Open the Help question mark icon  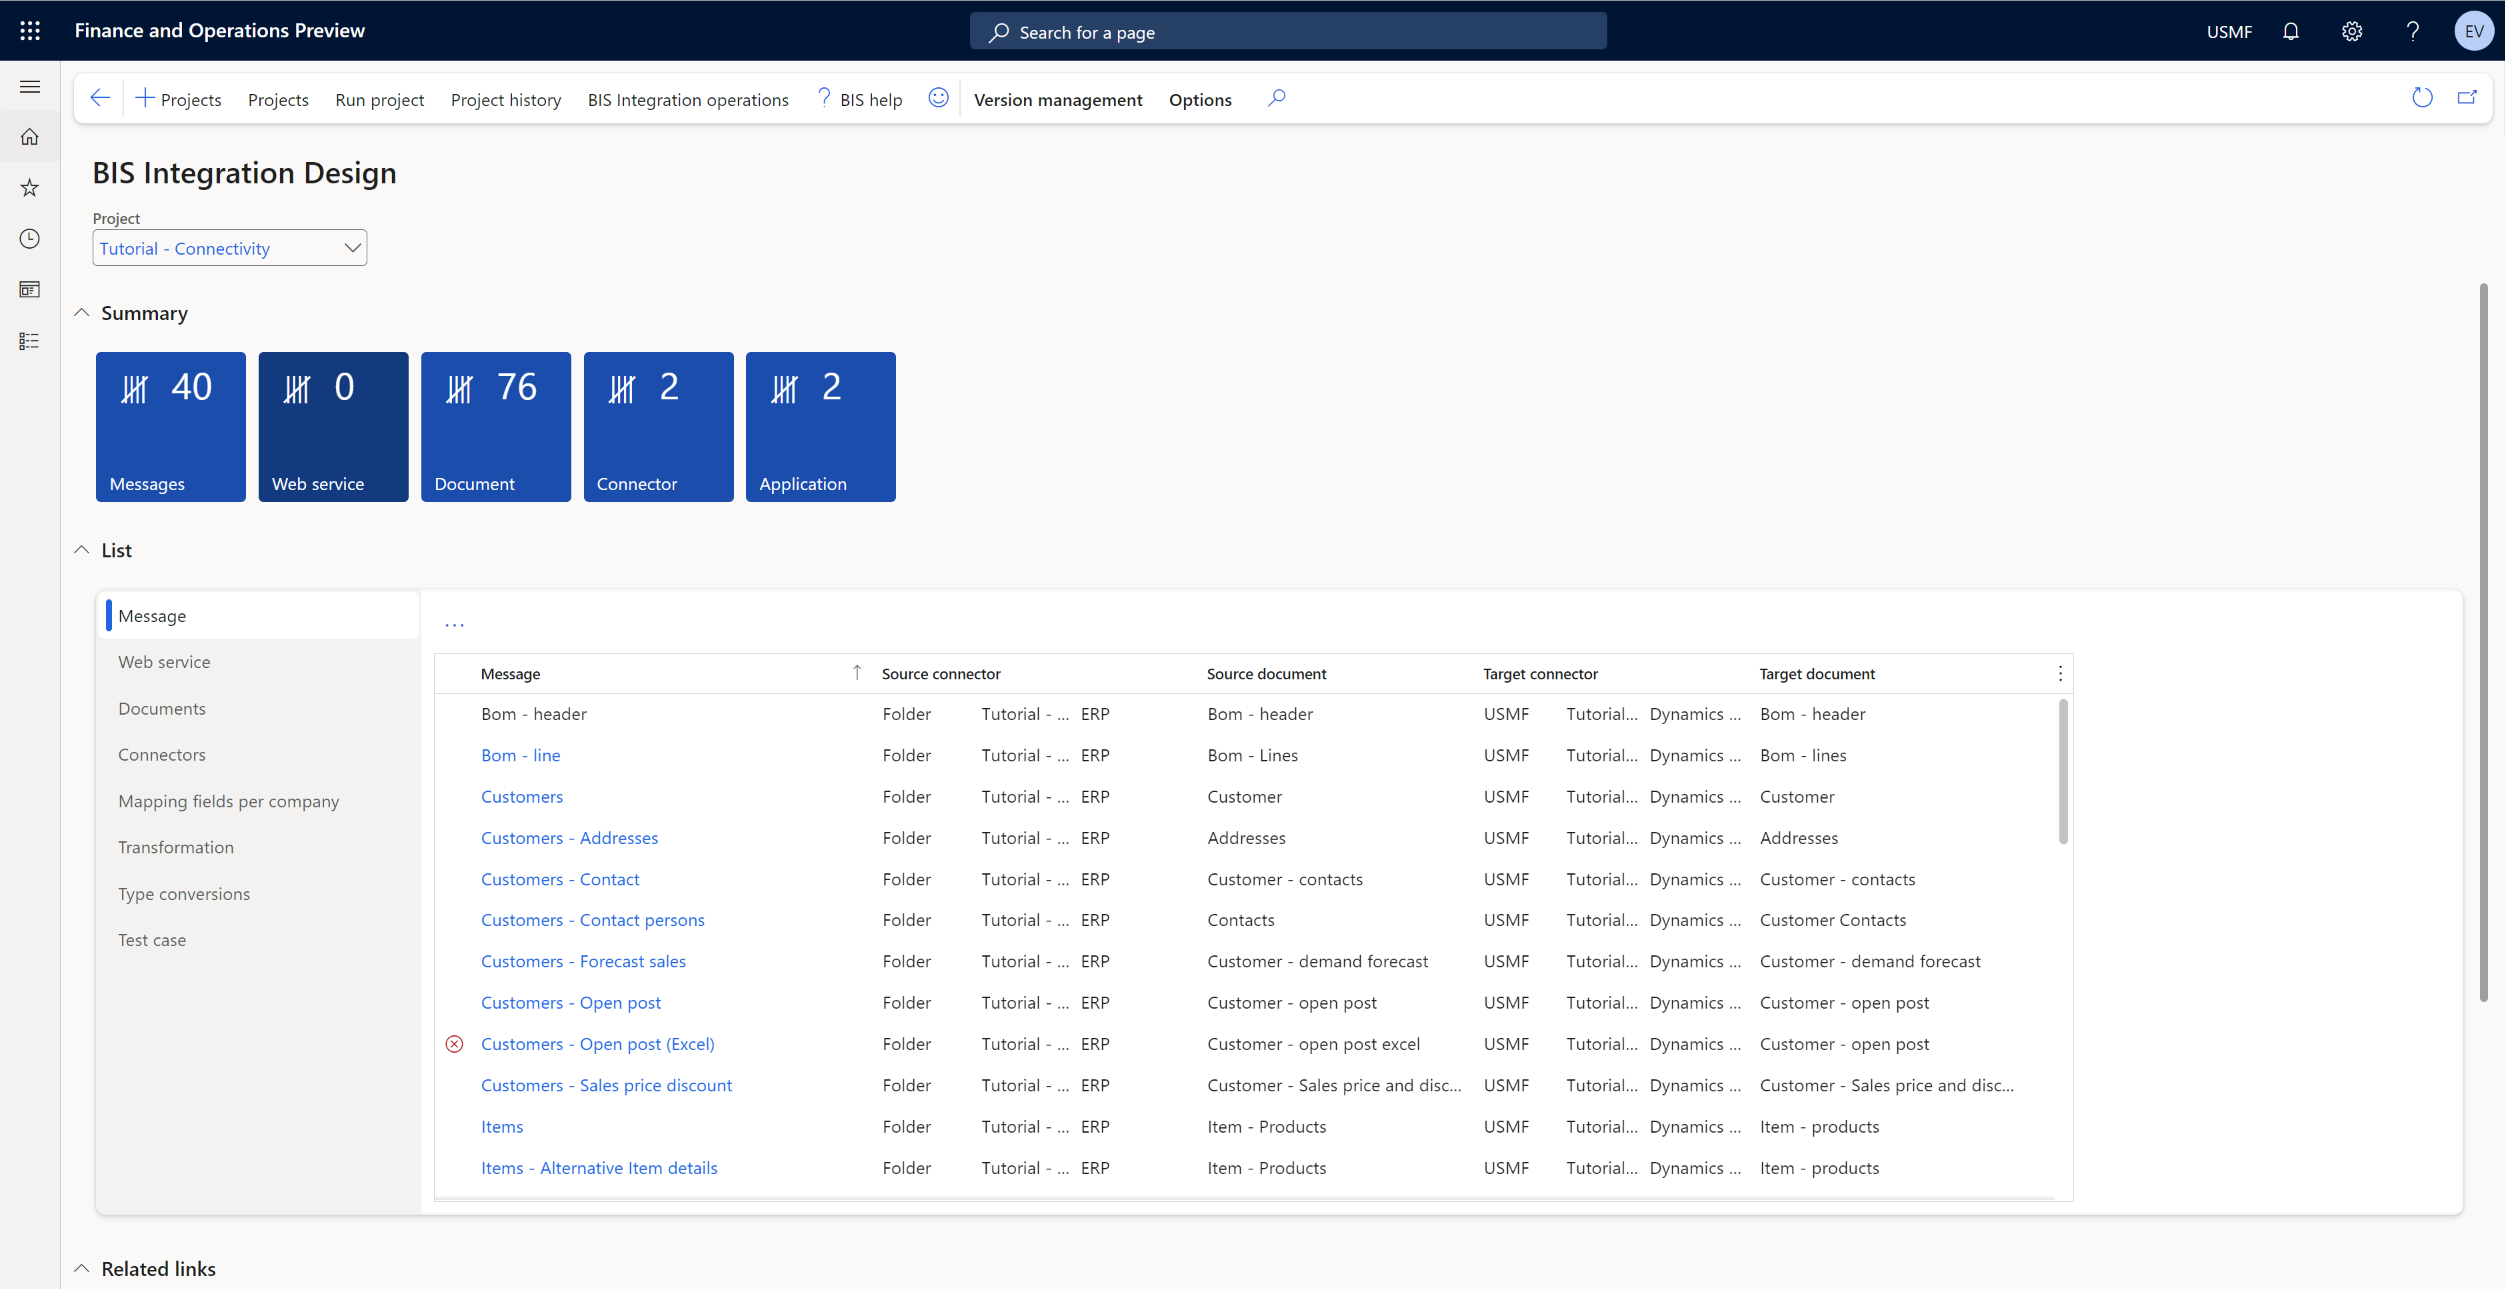point(2413,31)
